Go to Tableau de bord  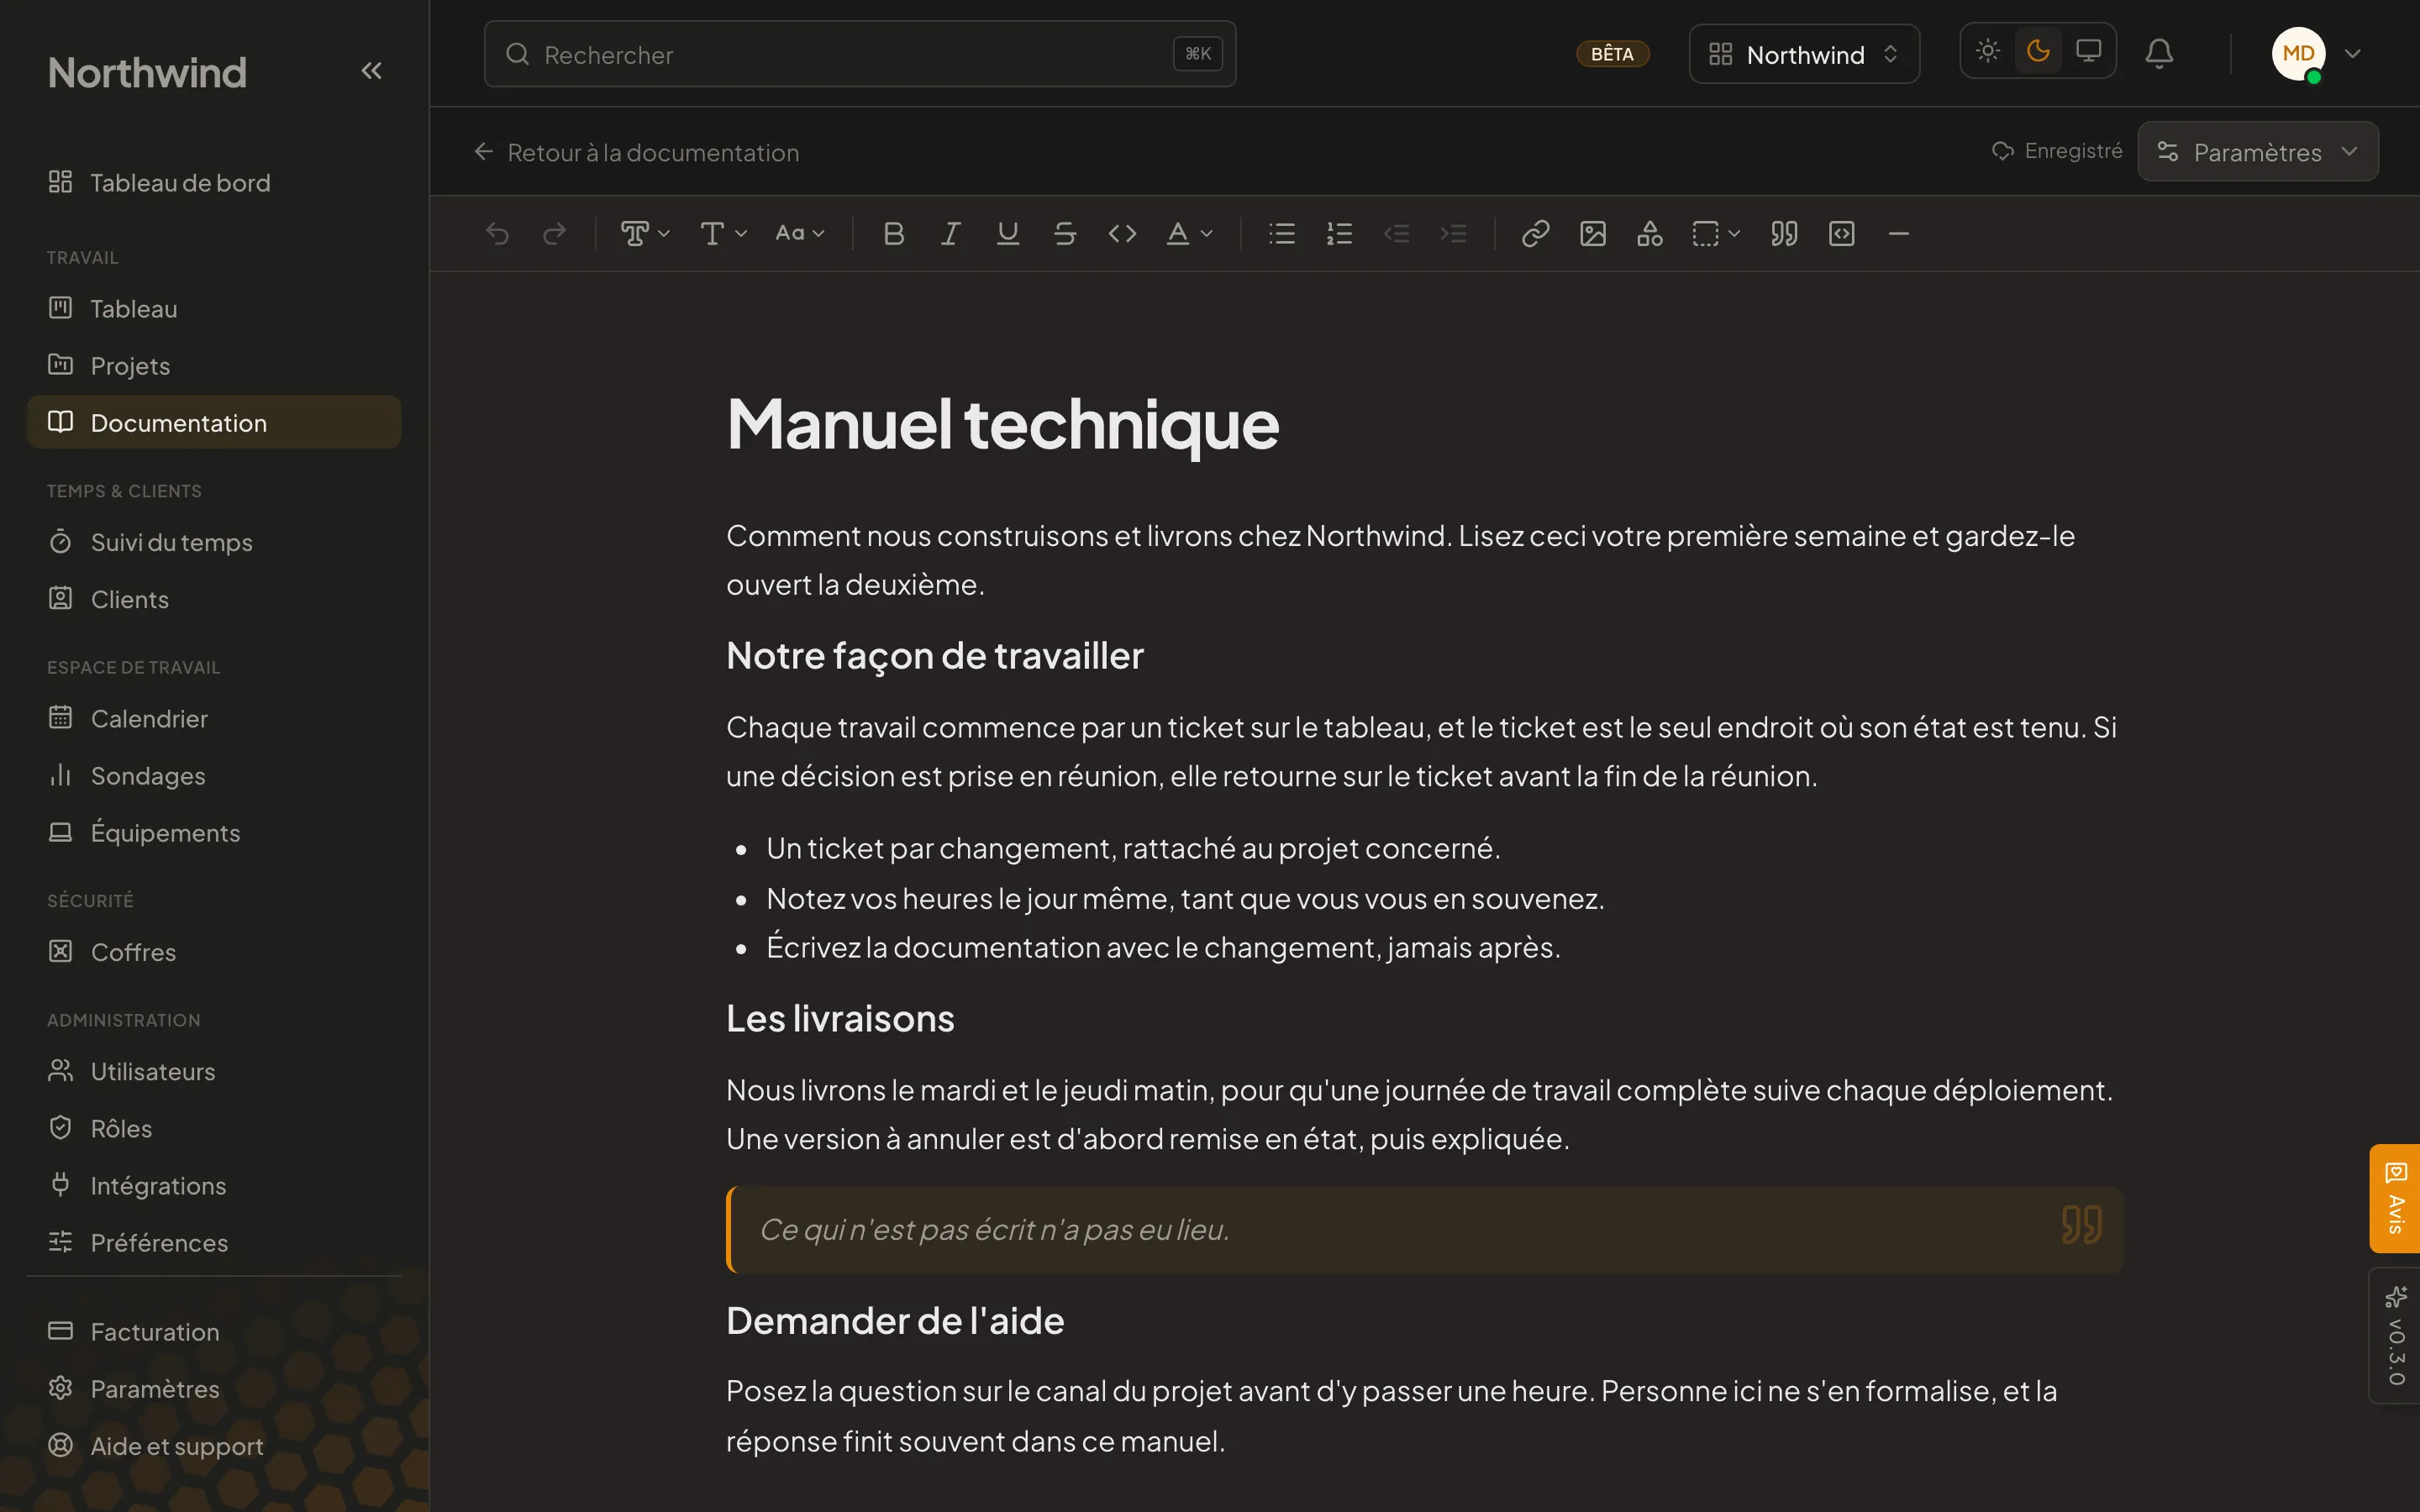coord(213,183)
